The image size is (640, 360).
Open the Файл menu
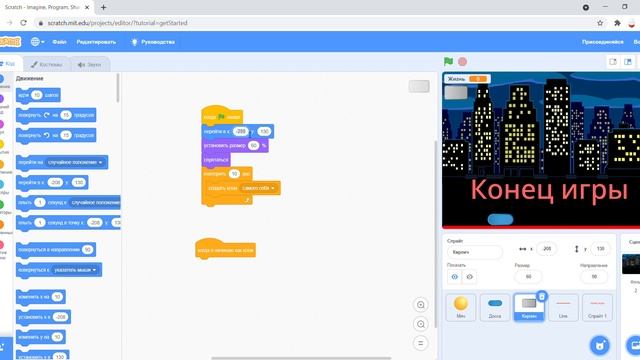59,42
